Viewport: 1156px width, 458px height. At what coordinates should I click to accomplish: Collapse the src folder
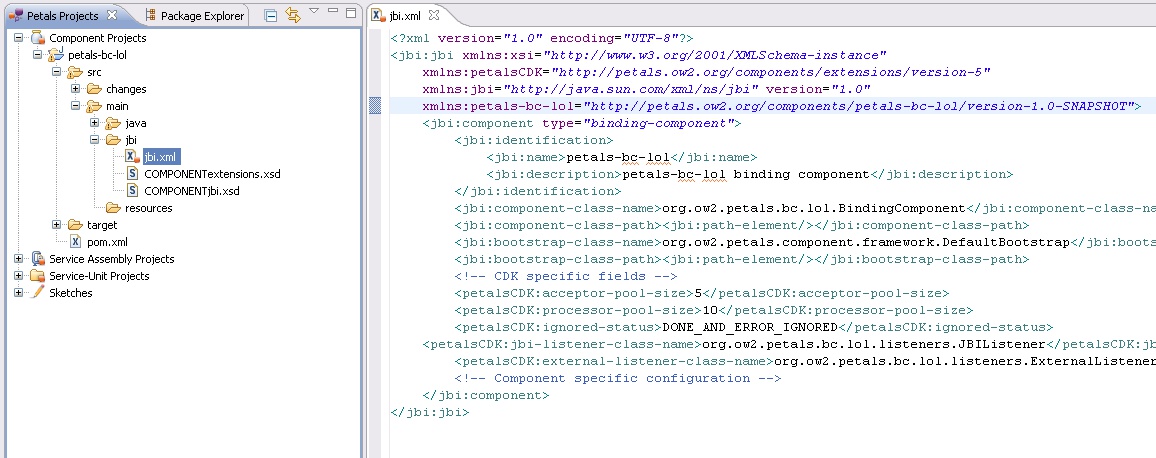pyautogui.click(x=57, y=72)
